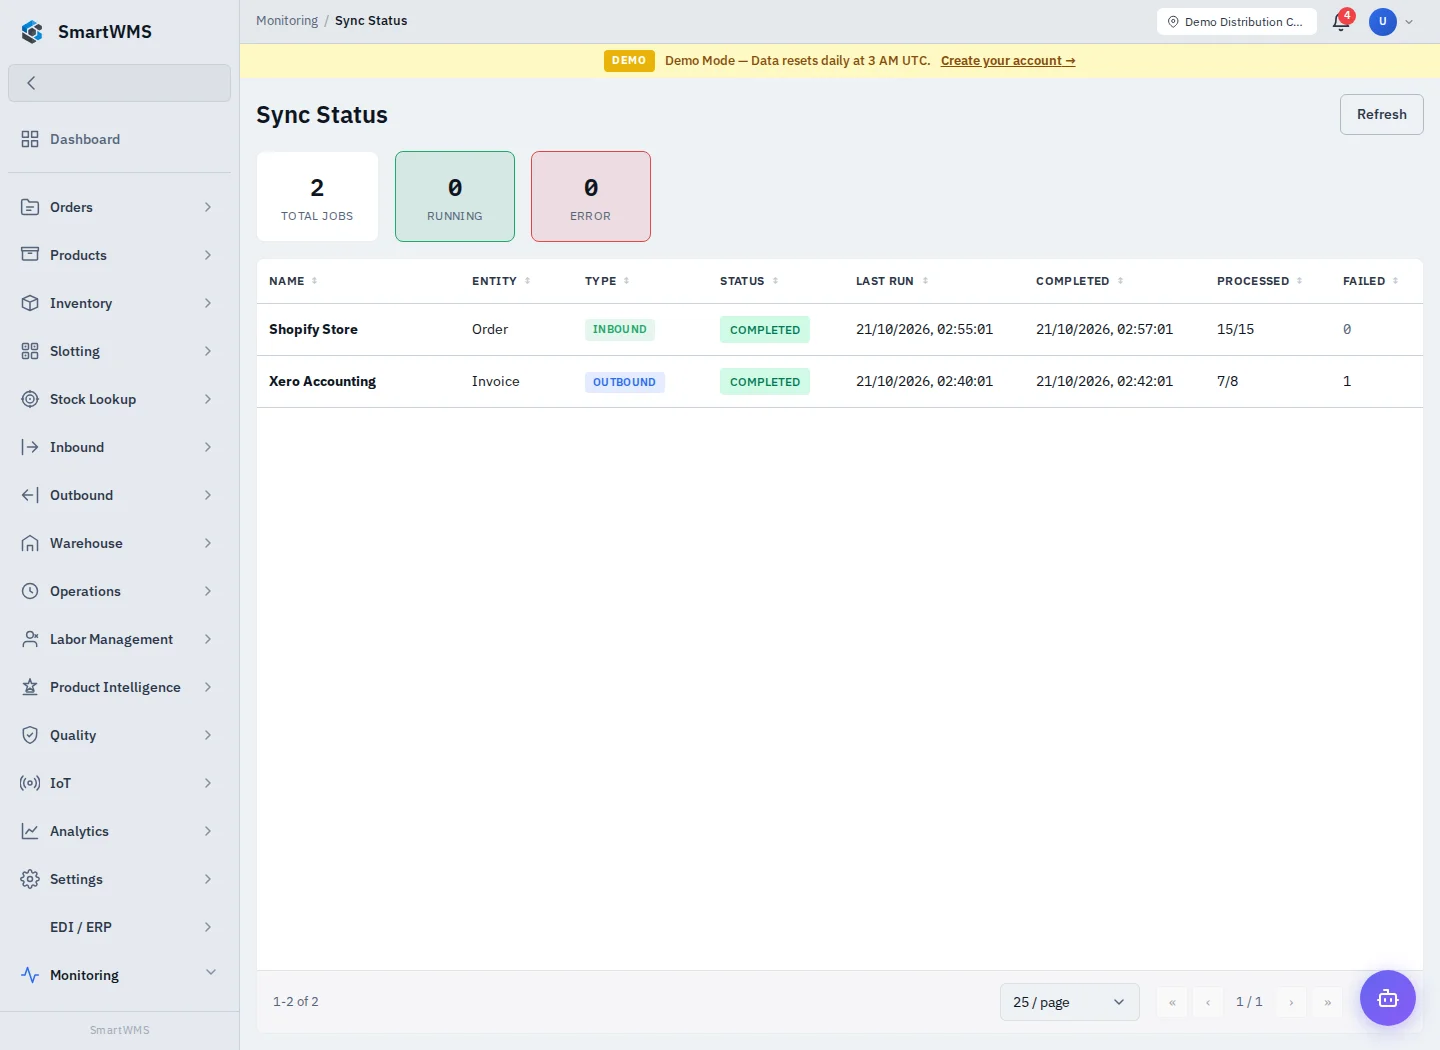This screenshot has width=1440, height=1050.
Task: Follow the Create your account link
Action: coord(1008,61)
